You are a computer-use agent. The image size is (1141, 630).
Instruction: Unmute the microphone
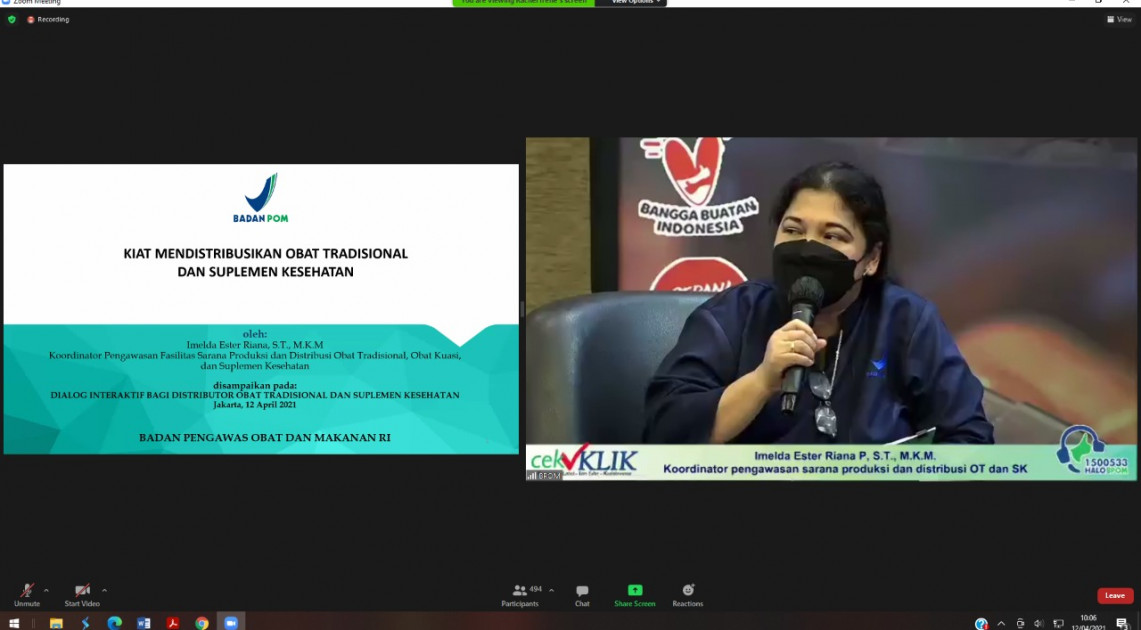click(x=27, y=592)
